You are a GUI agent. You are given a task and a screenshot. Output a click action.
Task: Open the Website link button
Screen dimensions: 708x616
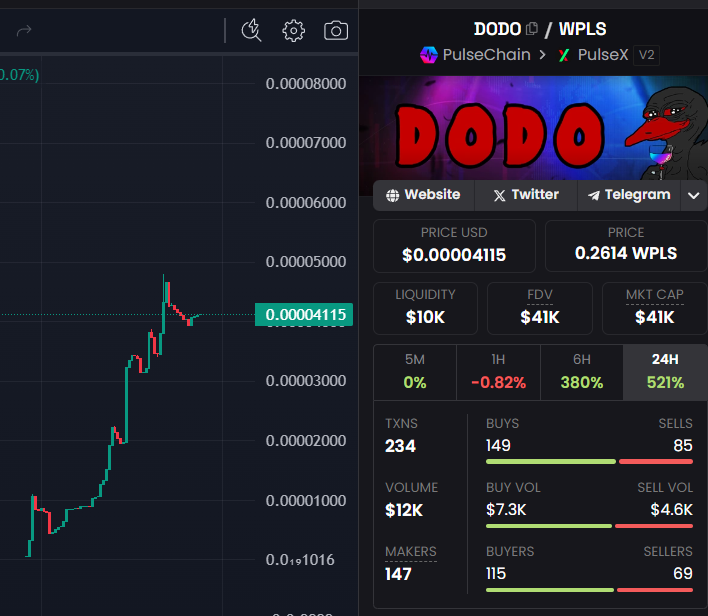click(x=424, y=195)
